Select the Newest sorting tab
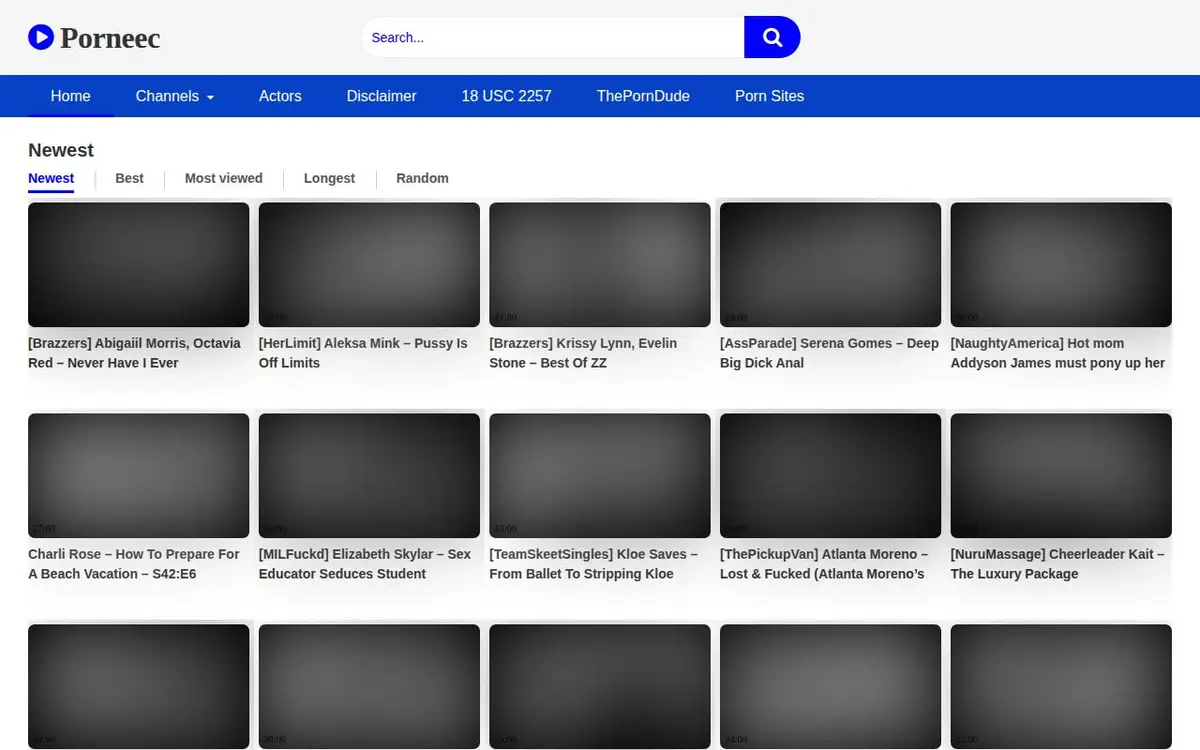1200x750 pixels. click(51, 178)
